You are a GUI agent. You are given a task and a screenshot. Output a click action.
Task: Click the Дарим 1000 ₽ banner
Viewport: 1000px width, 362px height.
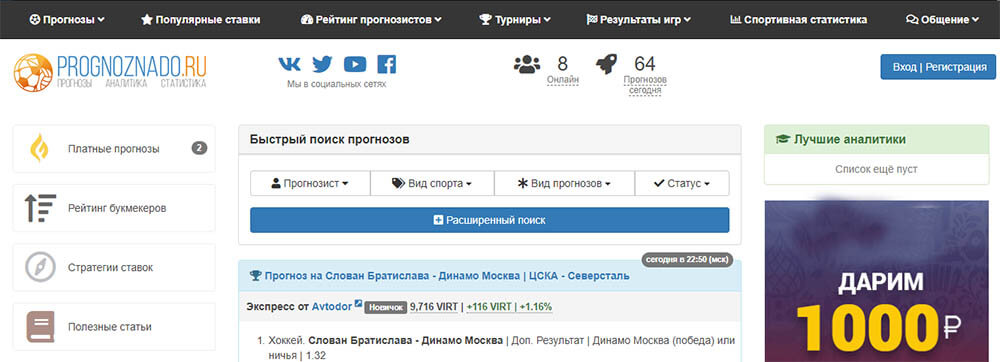pos(876,281)
